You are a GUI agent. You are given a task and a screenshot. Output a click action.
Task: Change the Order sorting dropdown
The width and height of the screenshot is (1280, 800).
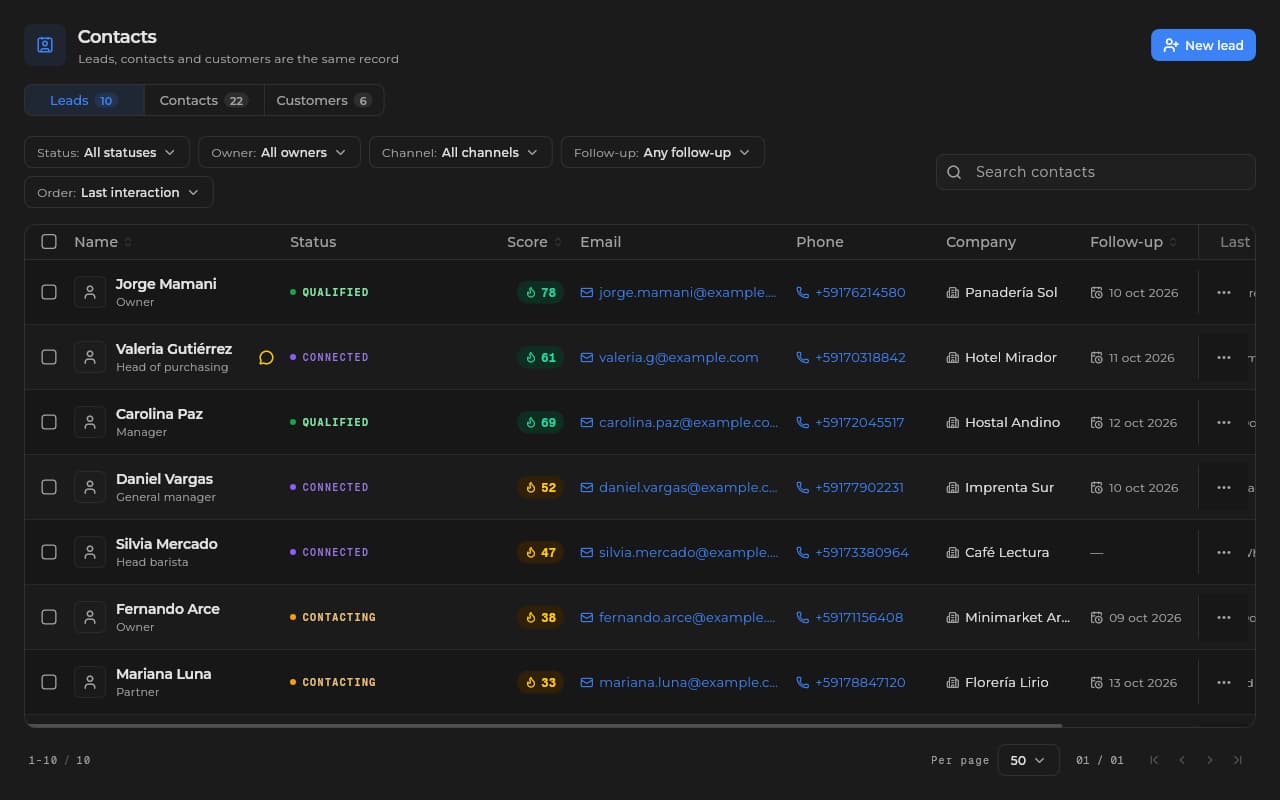(x=119, y=192)
